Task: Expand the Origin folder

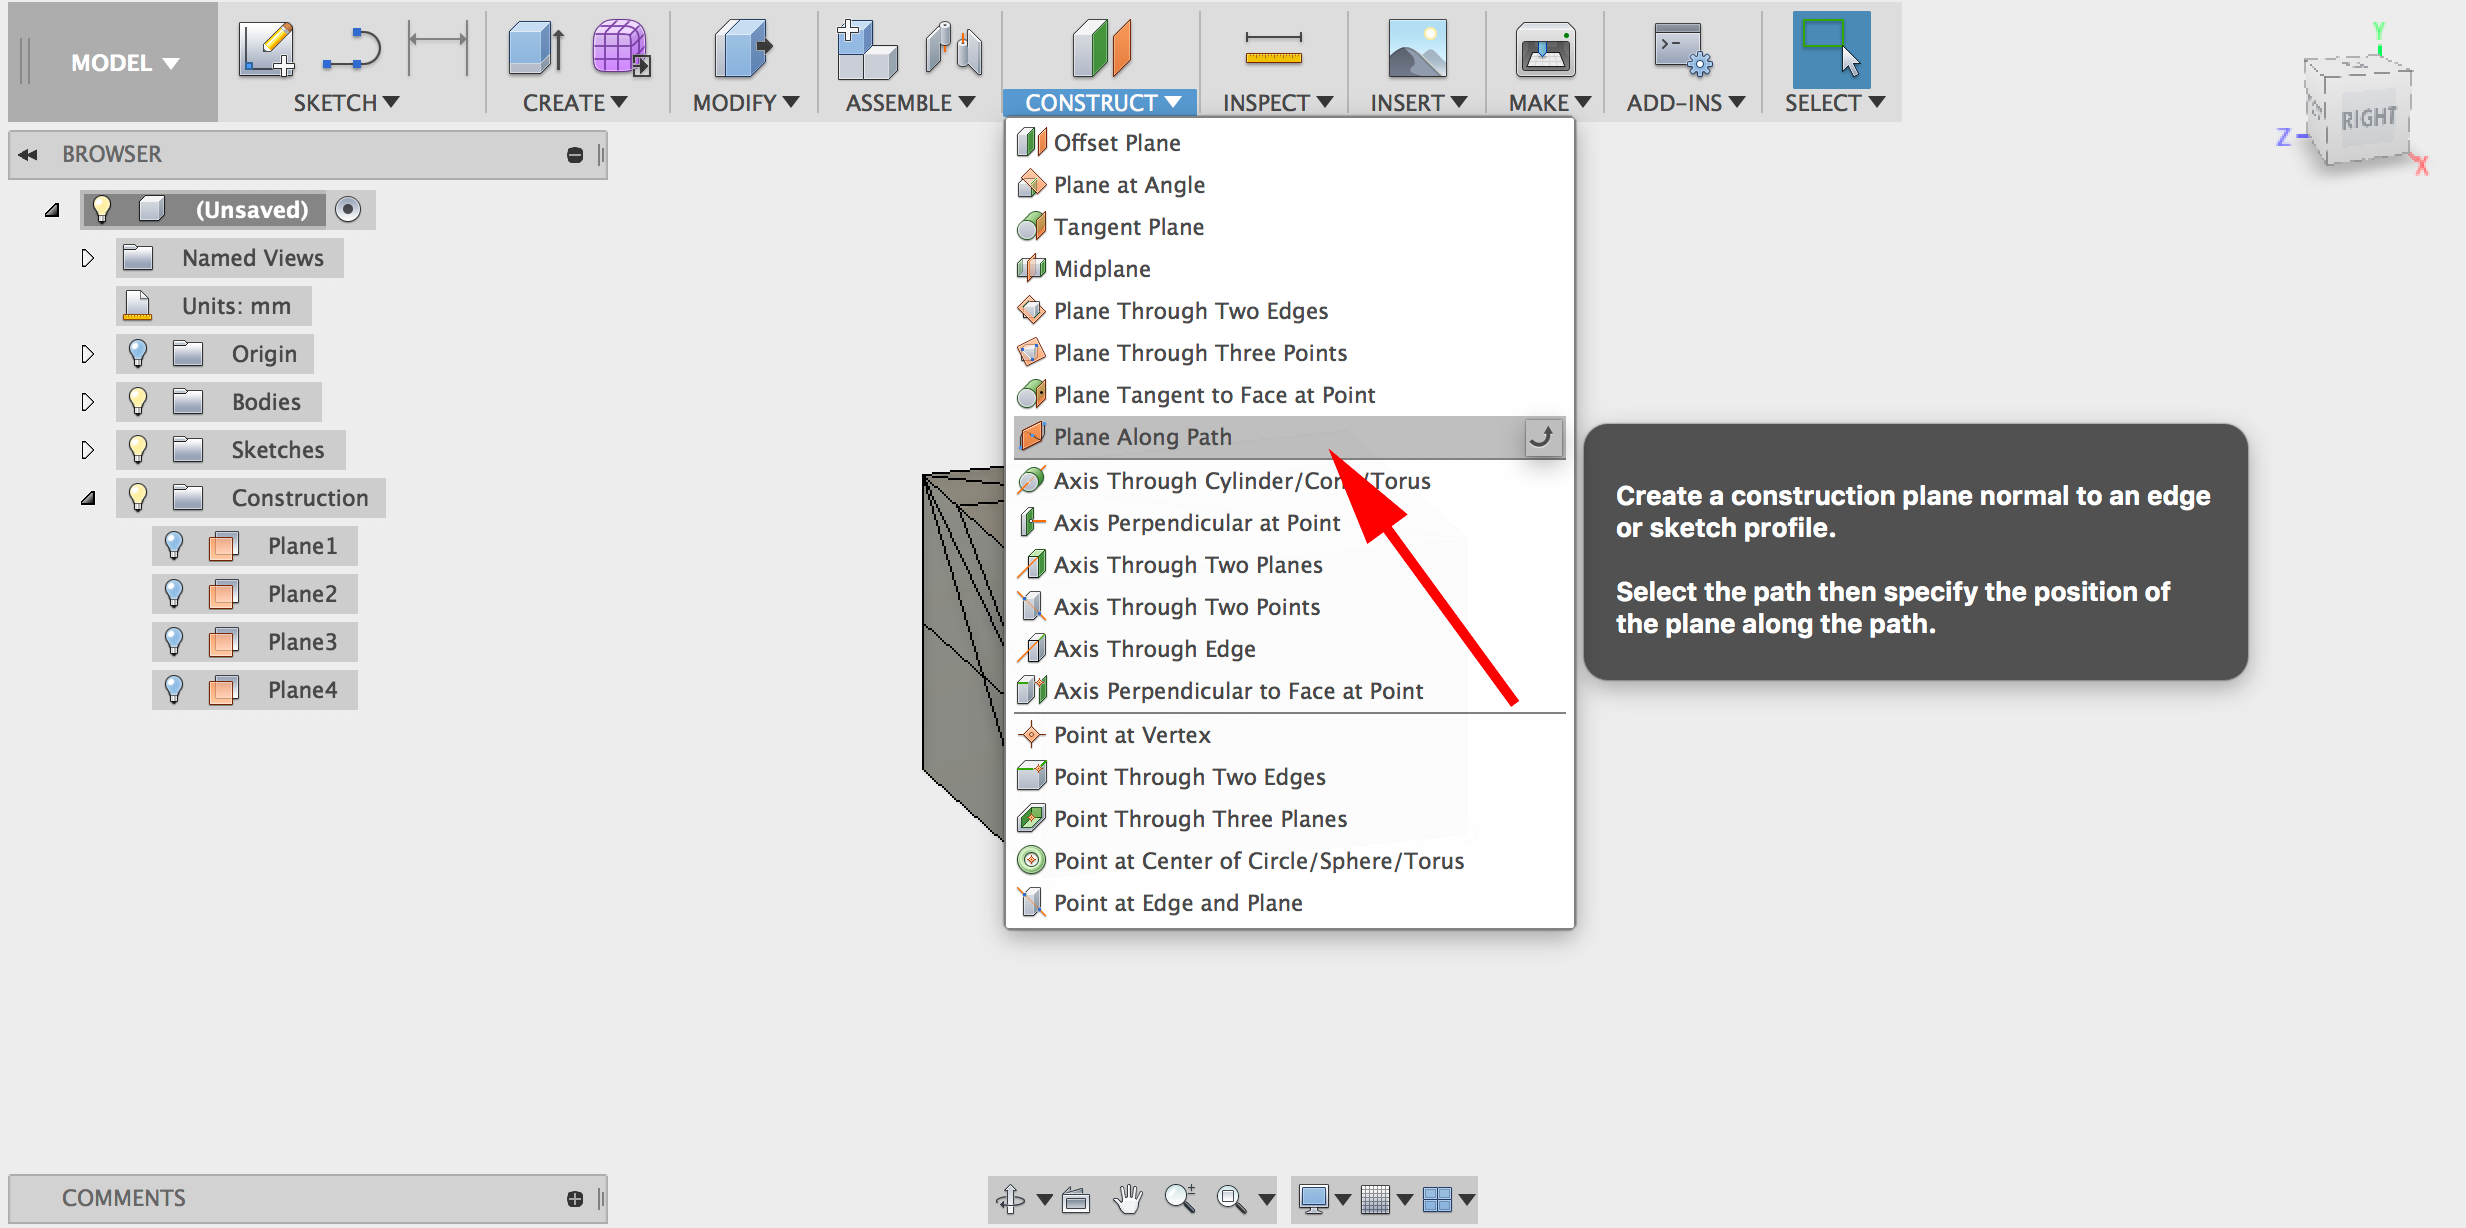Action: [x=87, y=354]
